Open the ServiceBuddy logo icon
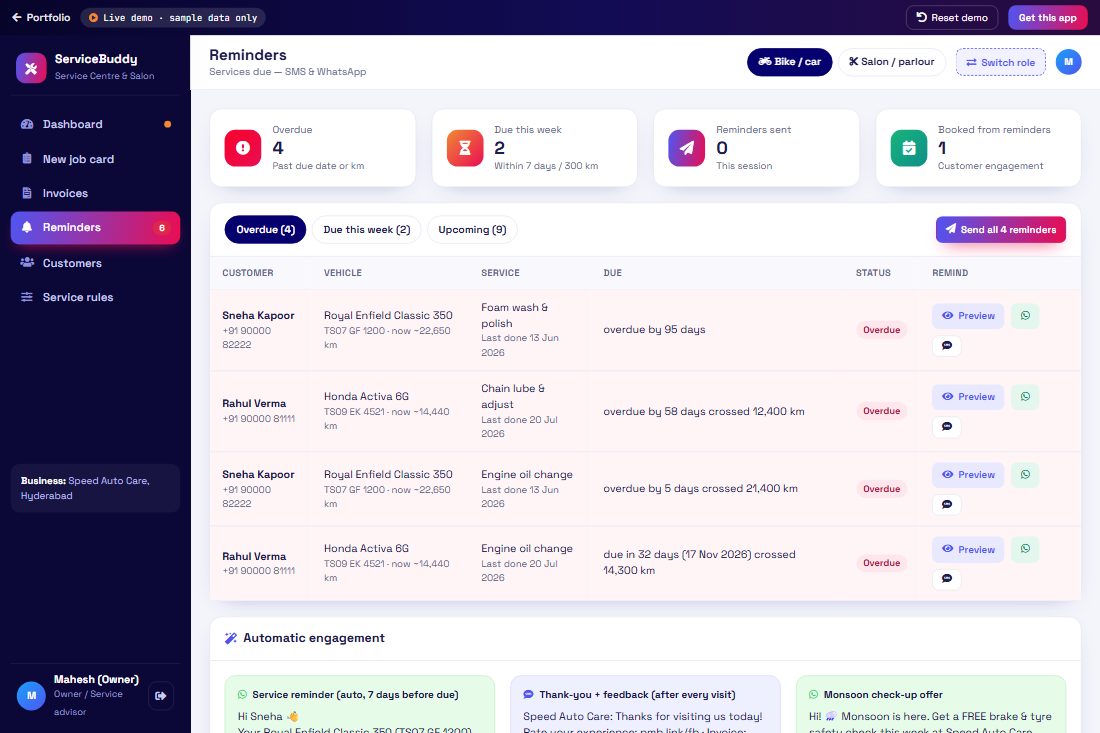Image resolution: width=1100 pixels, height=733 pixels. pyautogui.click(x=31, y=68)
